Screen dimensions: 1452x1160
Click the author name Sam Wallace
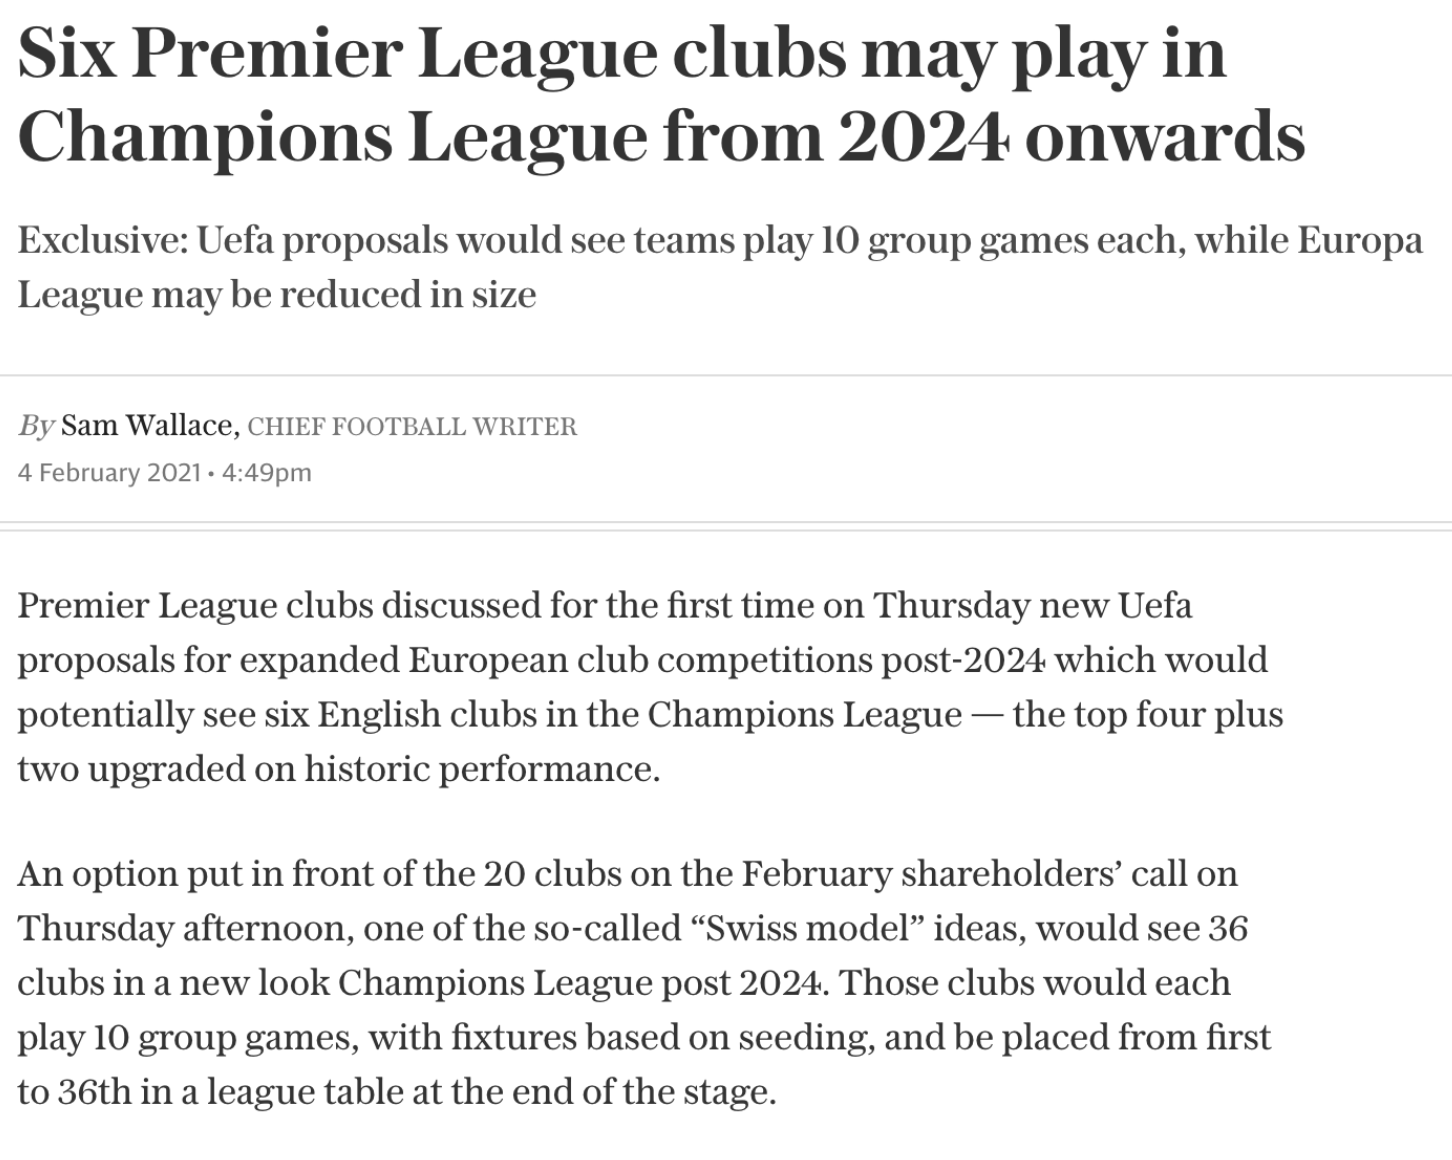150,426
